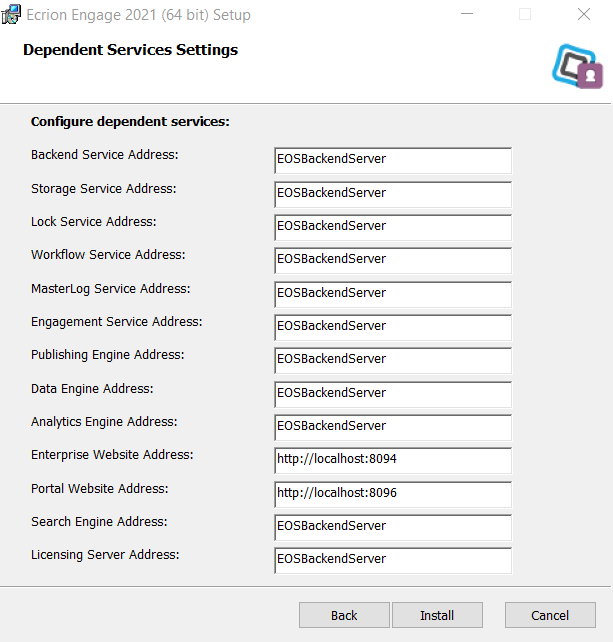Select the Portal Website Address field
The height and width of the screenshot is (642, 613).
pos(393,495)
